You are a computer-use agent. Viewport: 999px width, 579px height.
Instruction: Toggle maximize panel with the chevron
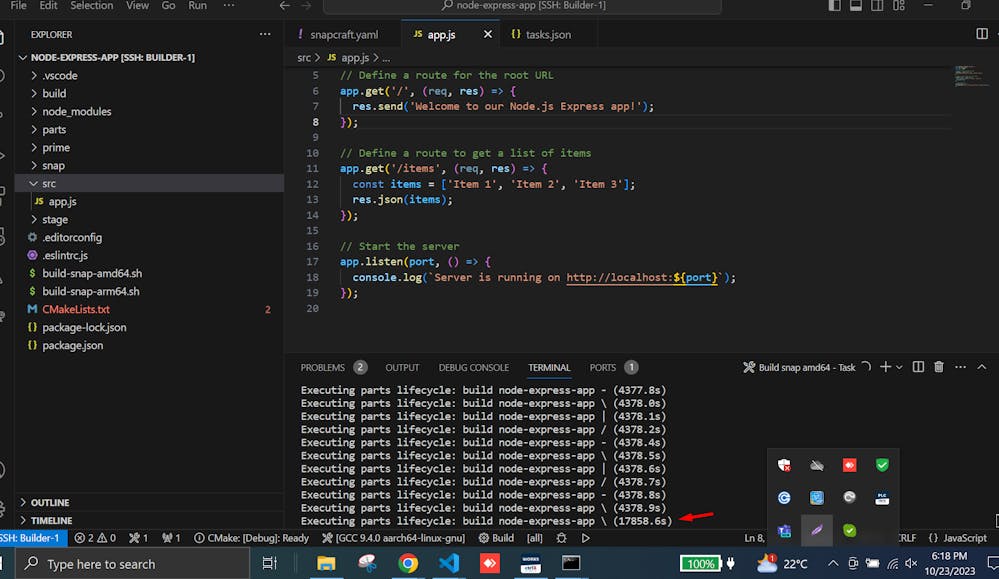click(x=981, y=367)
